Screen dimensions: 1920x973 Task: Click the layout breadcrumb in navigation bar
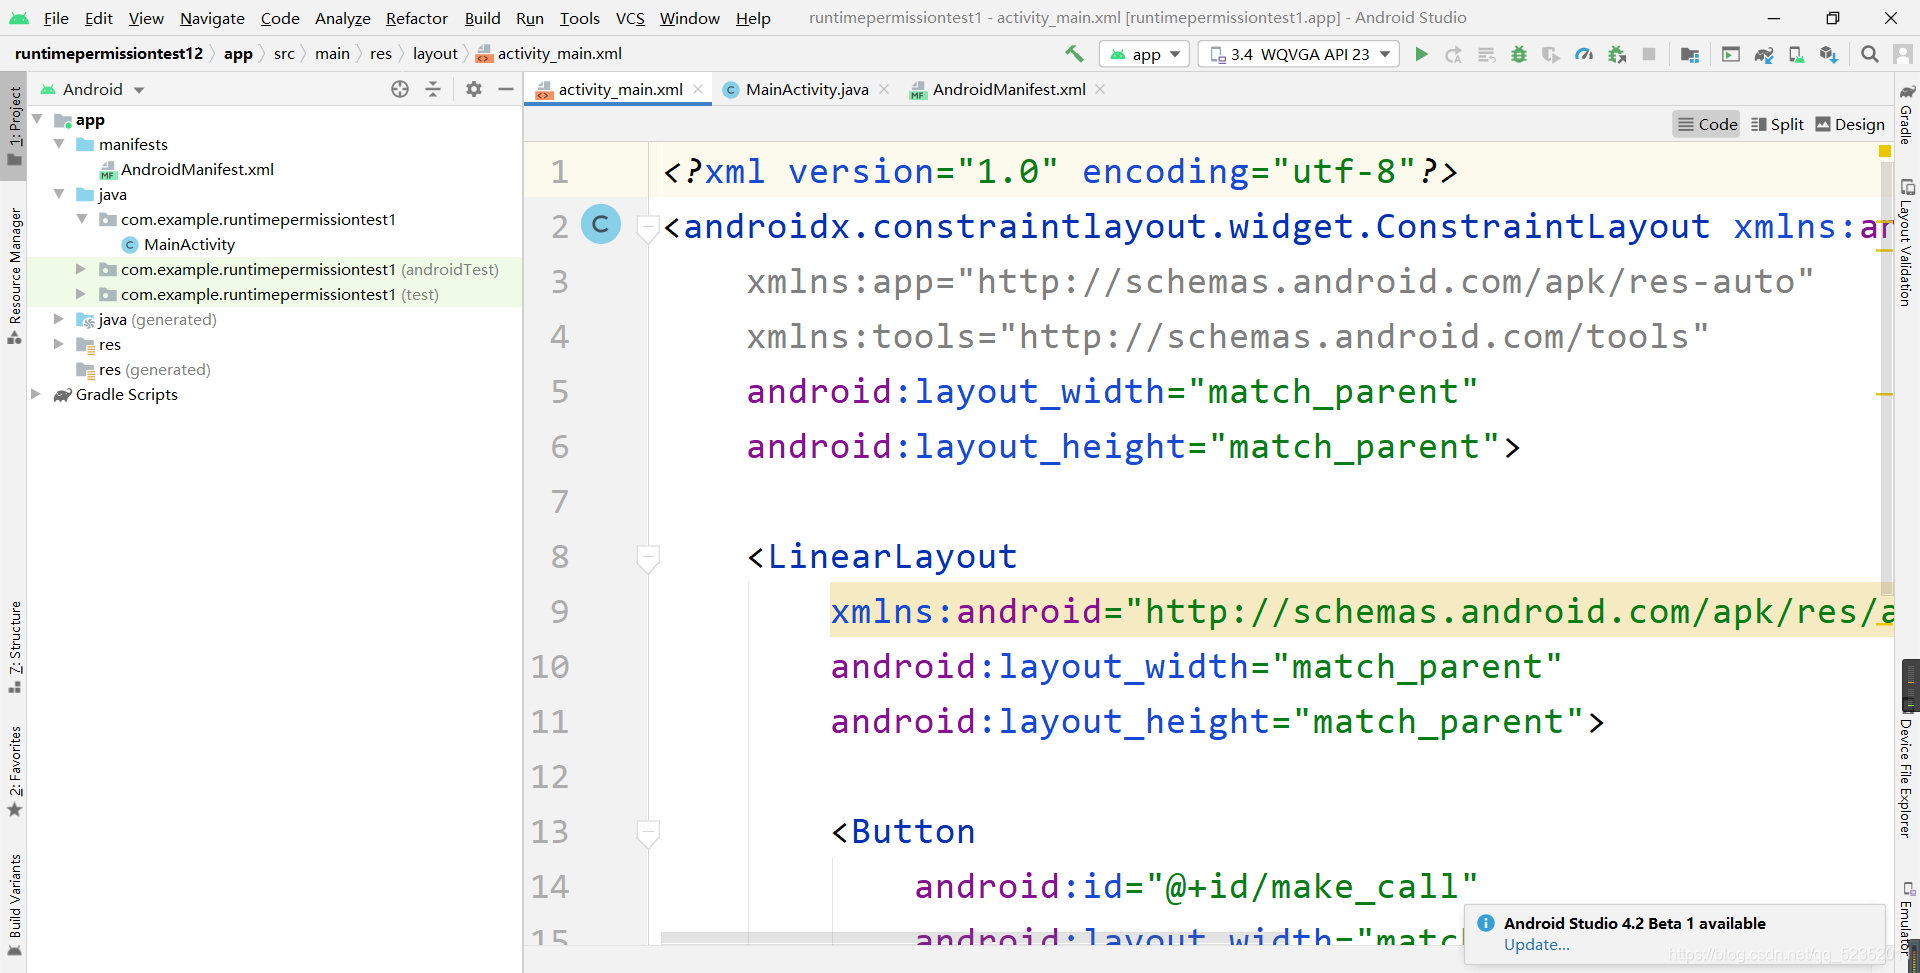[x=435, y=54]
